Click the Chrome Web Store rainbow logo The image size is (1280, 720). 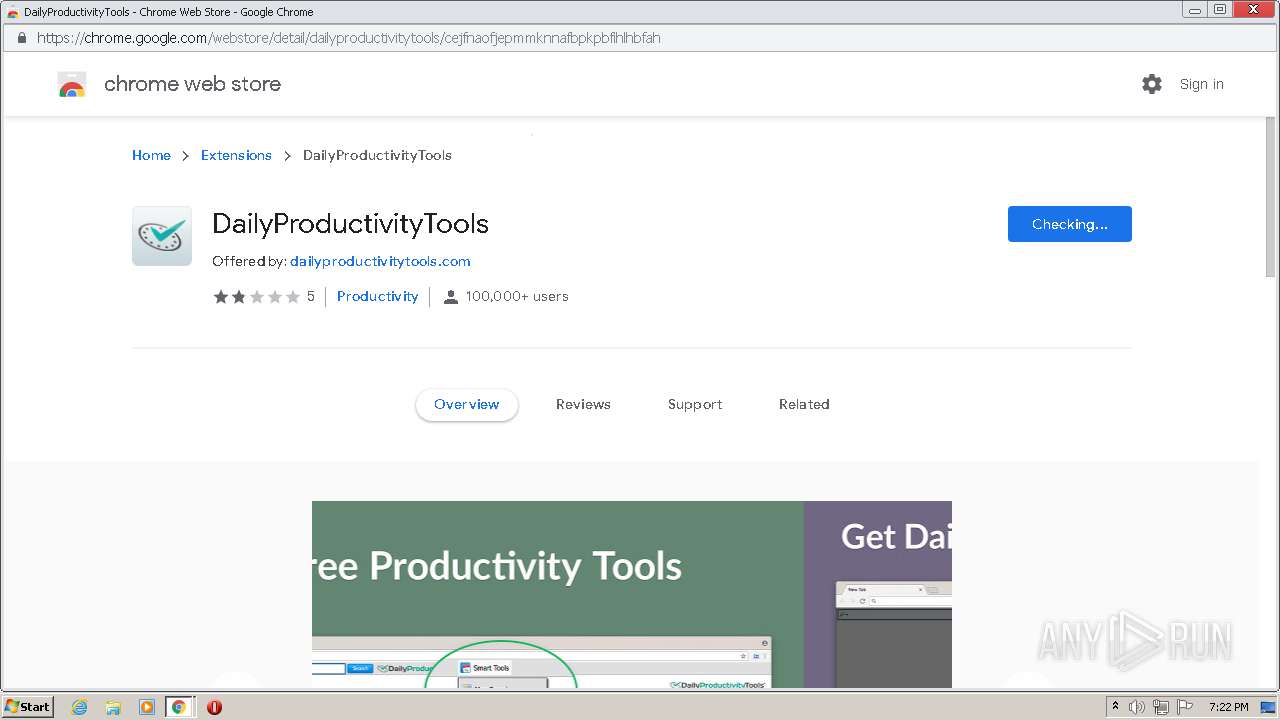coord(72,85)
